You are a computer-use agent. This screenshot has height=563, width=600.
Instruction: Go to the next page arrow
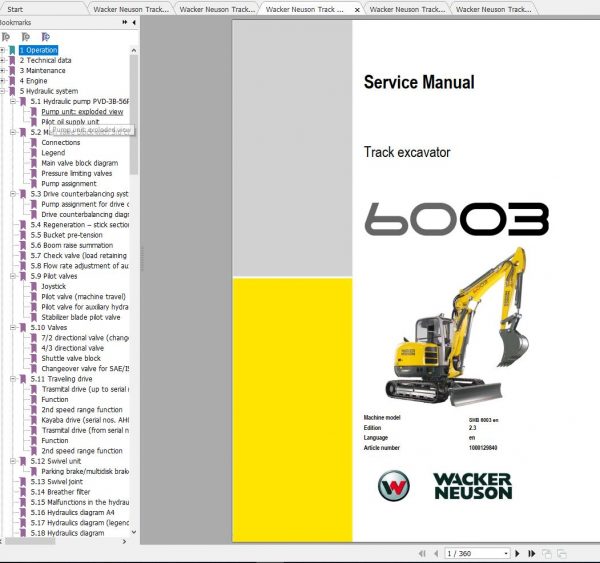coord(517,553)
